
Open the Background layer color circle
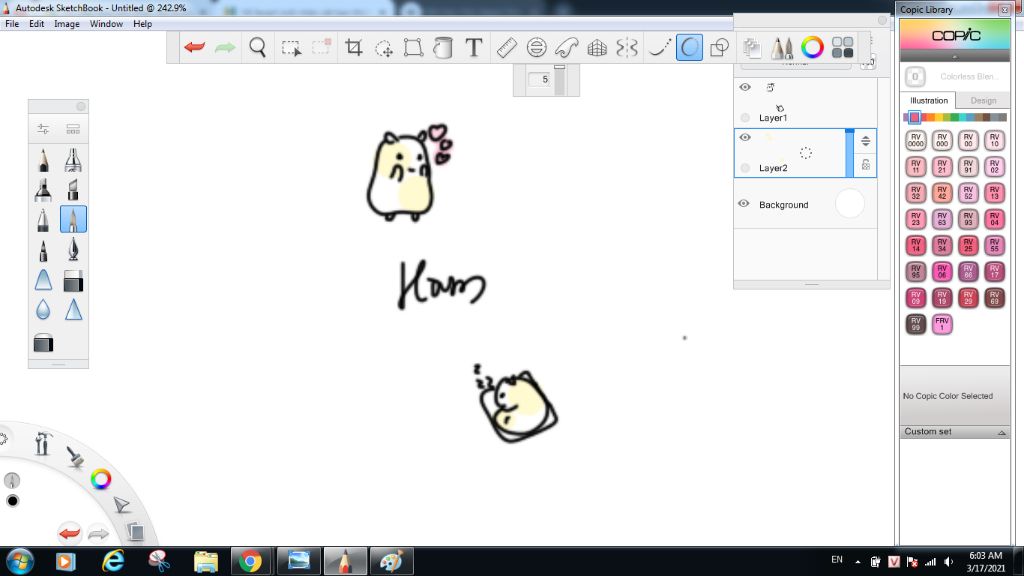click(850, 204)
